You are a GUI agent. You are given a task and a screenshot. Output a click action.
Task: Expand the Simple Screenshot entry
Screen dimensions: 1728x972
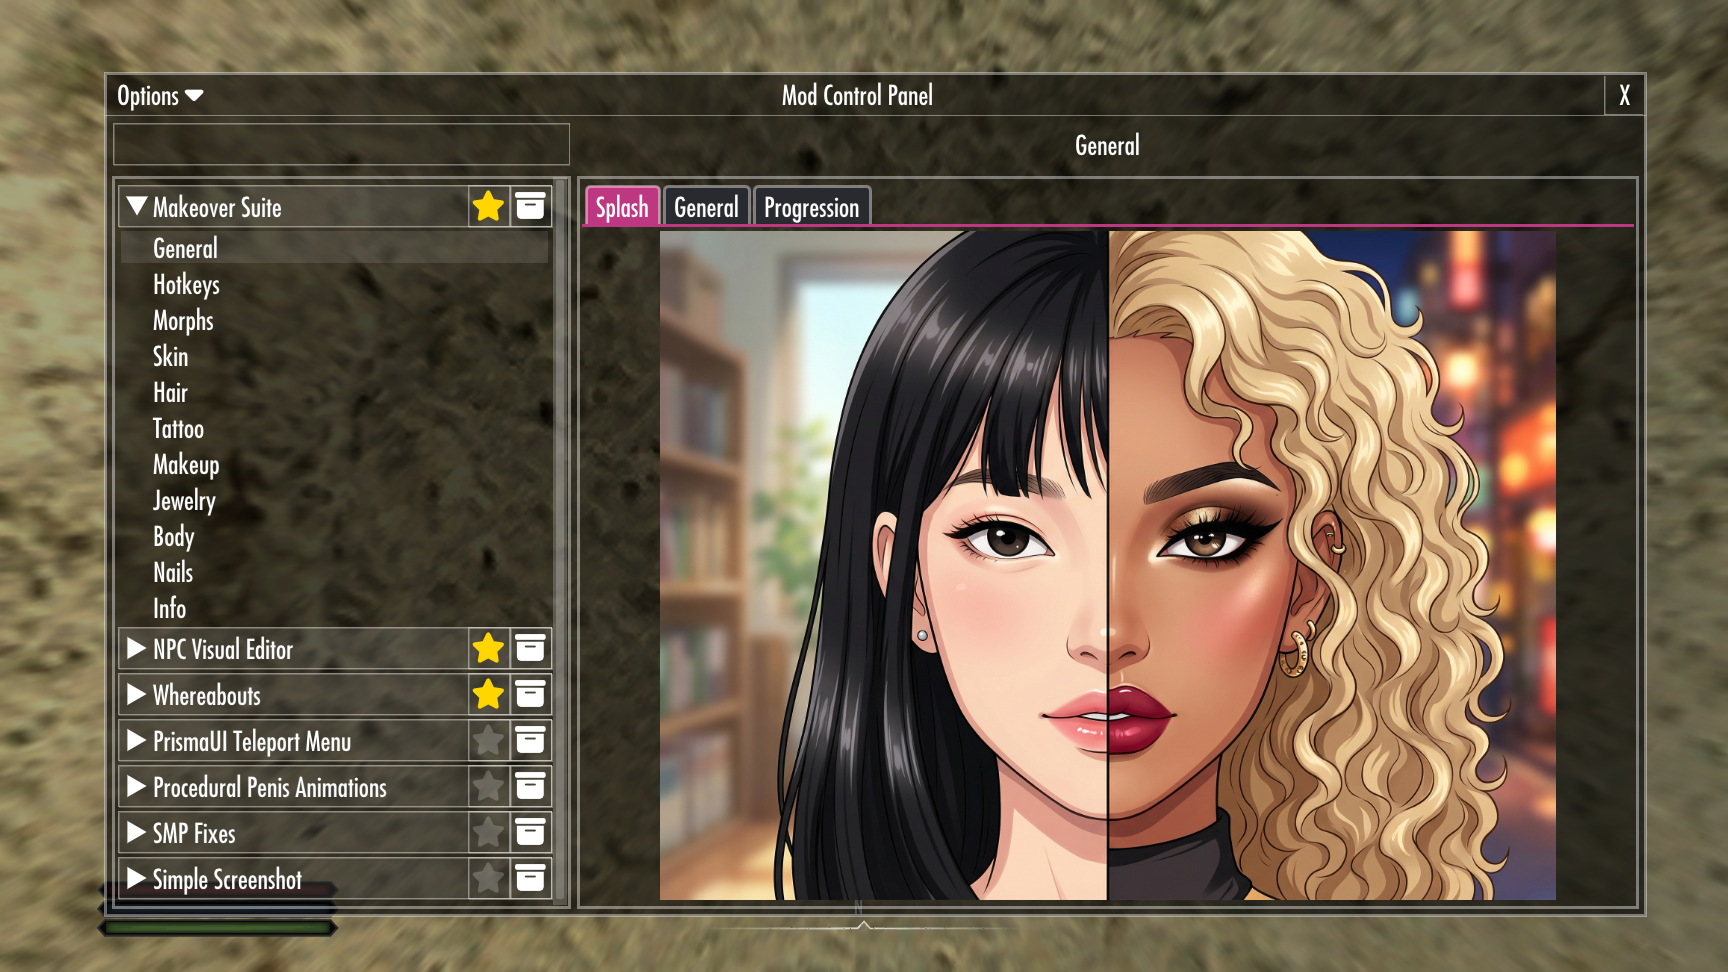[x=137, y=878]
